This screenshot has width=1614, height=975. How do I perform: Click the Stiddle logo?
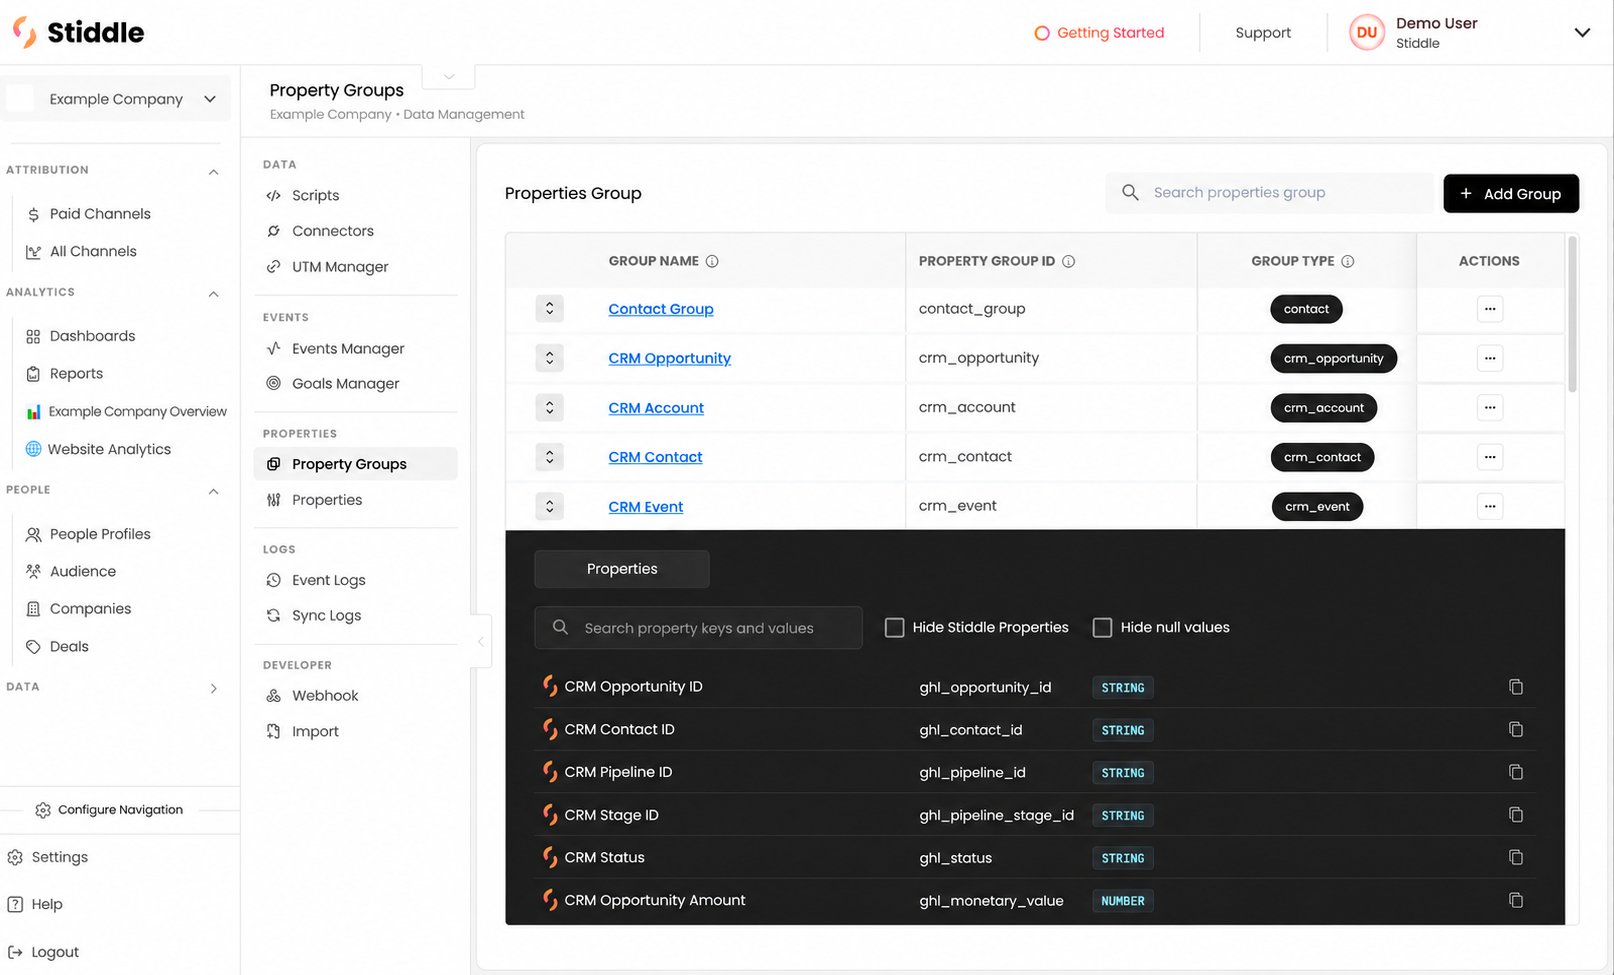point(78,32)
